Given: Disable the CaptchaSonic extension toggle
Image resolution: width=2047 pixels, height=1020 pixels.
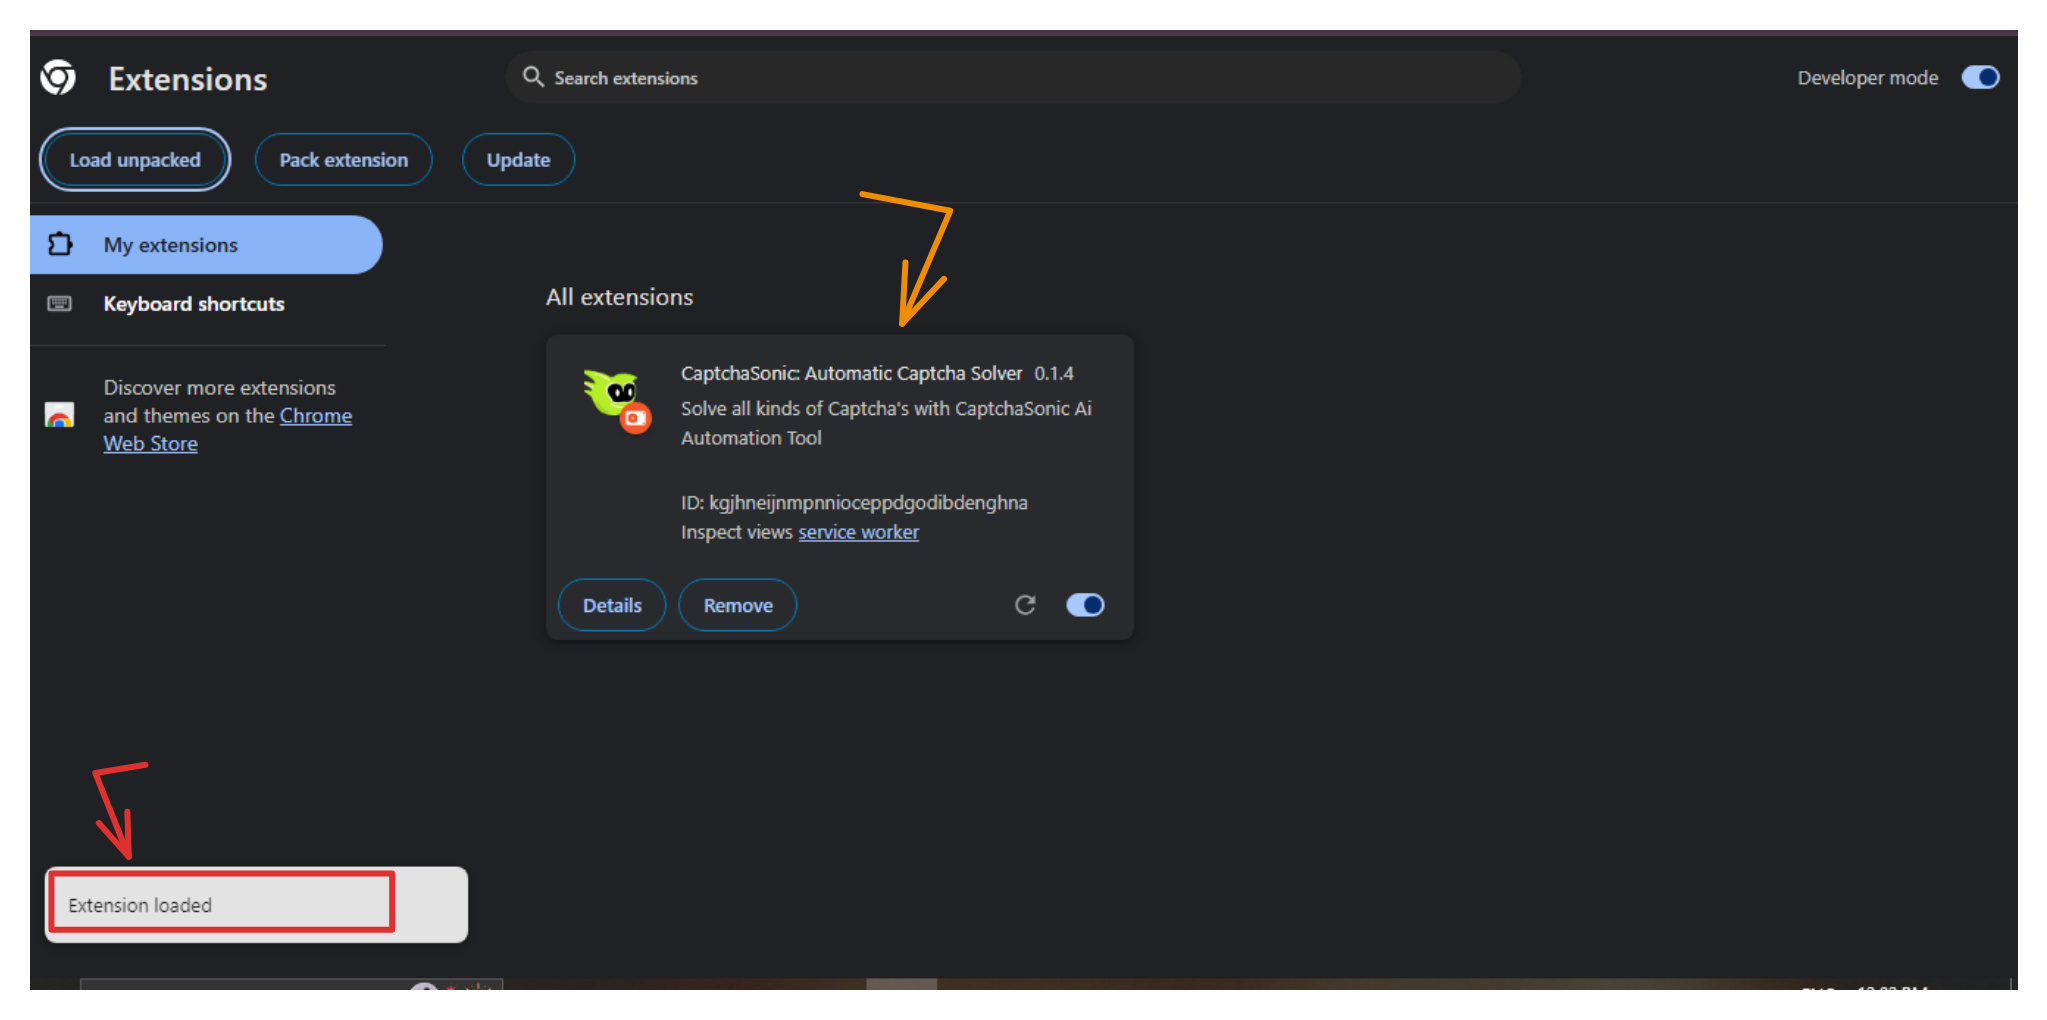Looking at the screenshot, I should pyautogui.click(x=1085, y=605).
